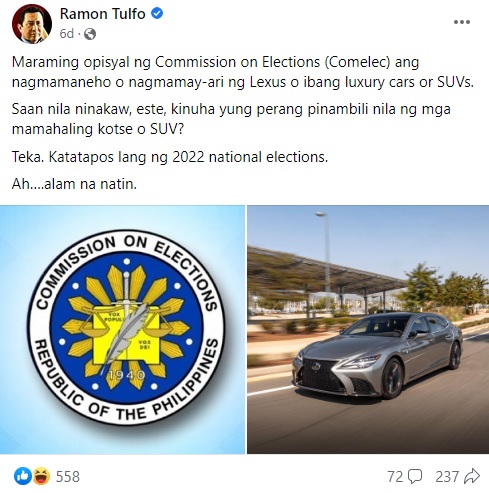Image resolution: width=489 pixels, height=493 pixels.
Task: View the 558 reactions count list
Action: [68, 477]
